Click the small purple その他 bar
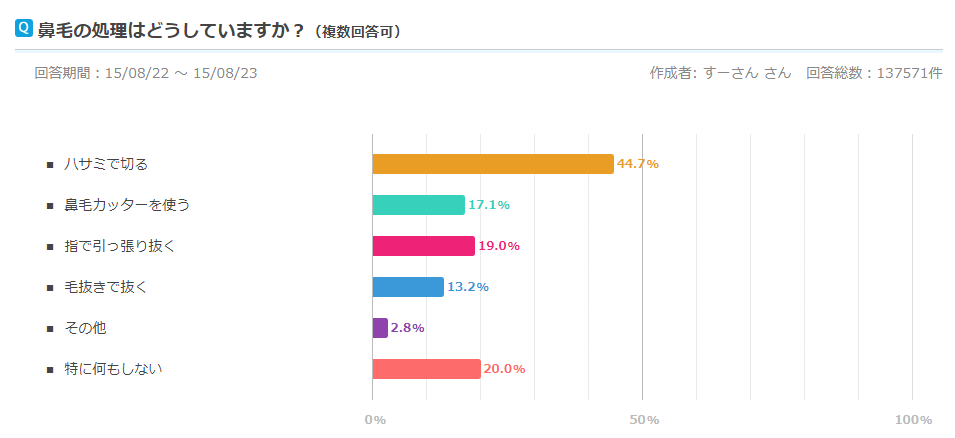 380,328
